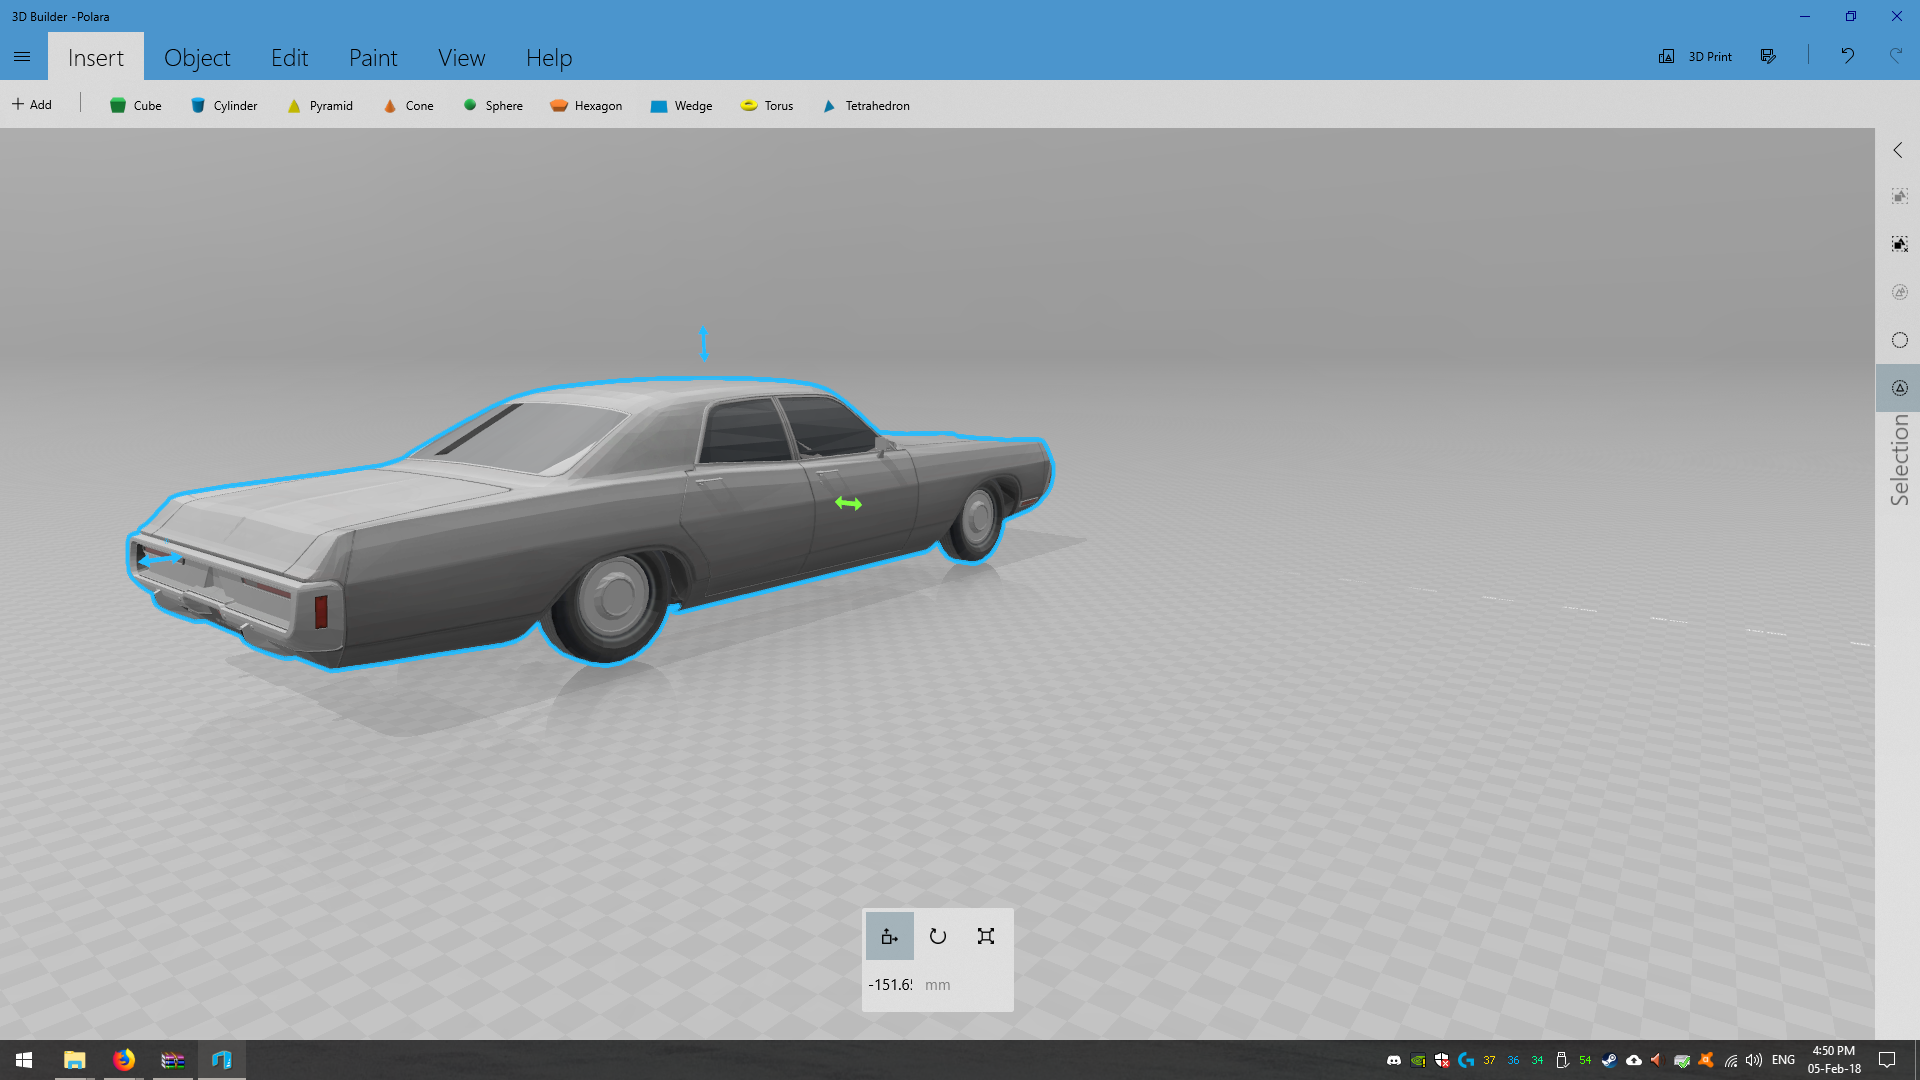Screen dimensions: 1920x1080
Task: Open Firefox from the Windows taskbar
Action: 124,1060
